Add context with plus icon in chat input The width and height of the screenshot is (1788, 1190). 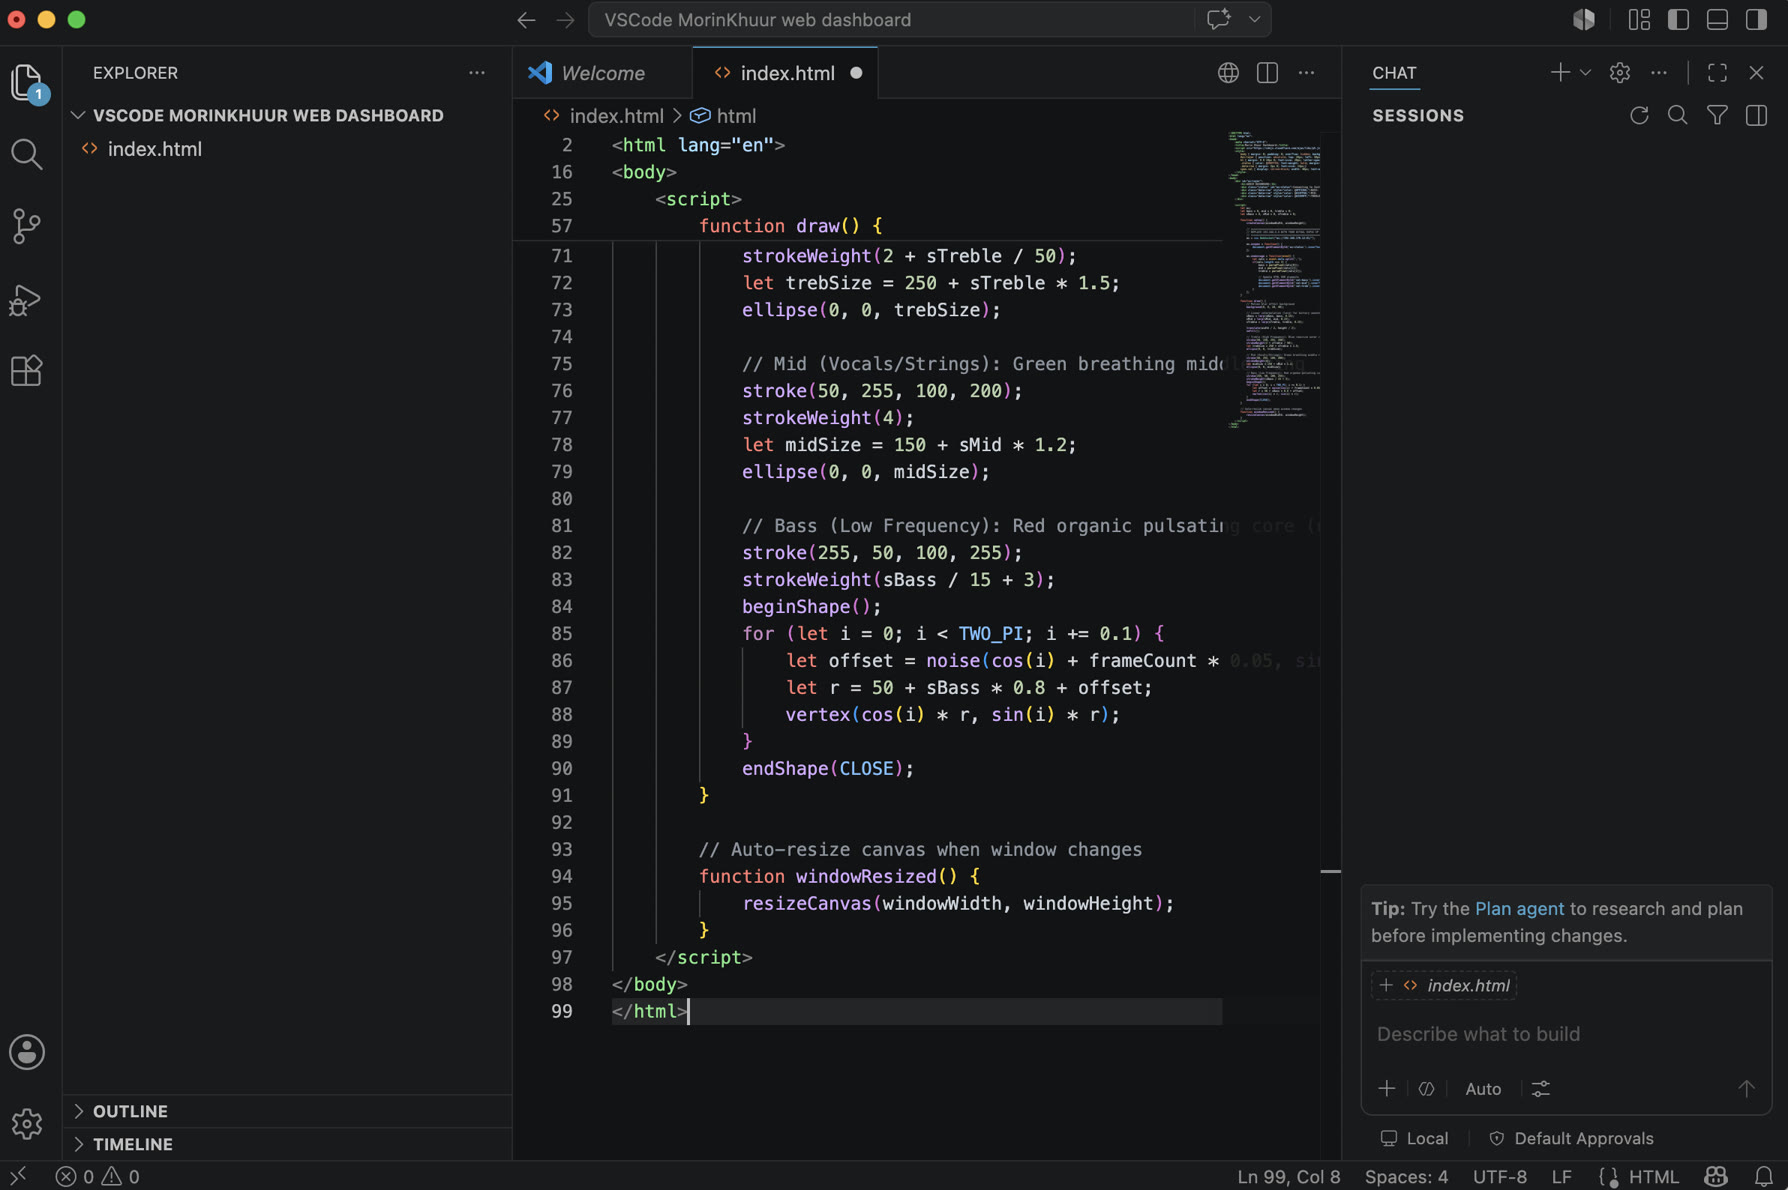1387,1089
